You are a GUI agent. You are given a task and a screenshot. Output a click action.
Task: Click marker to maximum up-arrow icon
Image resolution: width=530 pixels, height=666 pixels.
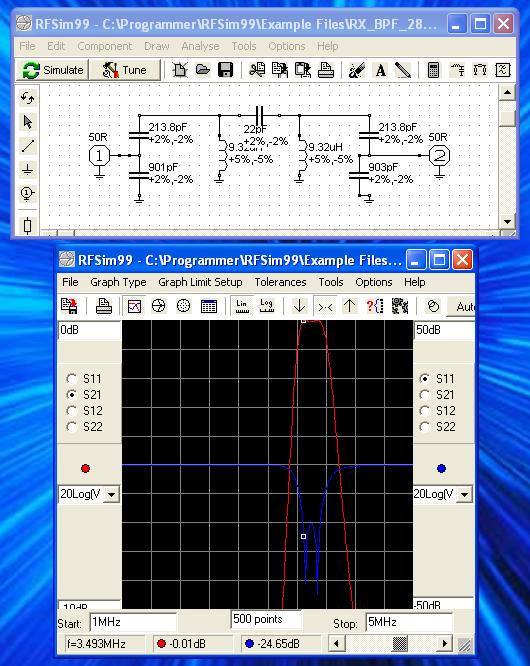pyautogui.click(x=350, y=306)
